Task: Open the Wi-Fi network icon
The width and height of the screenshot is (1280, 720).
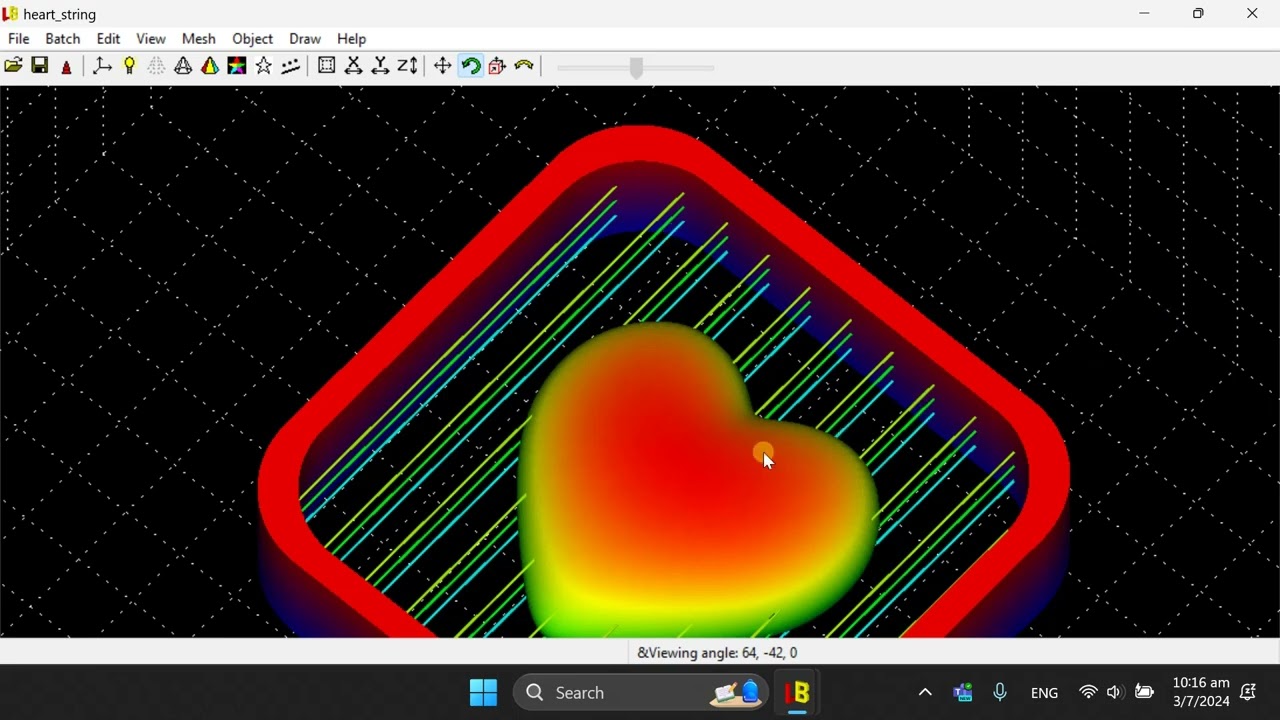Action: coord(1088,692)
